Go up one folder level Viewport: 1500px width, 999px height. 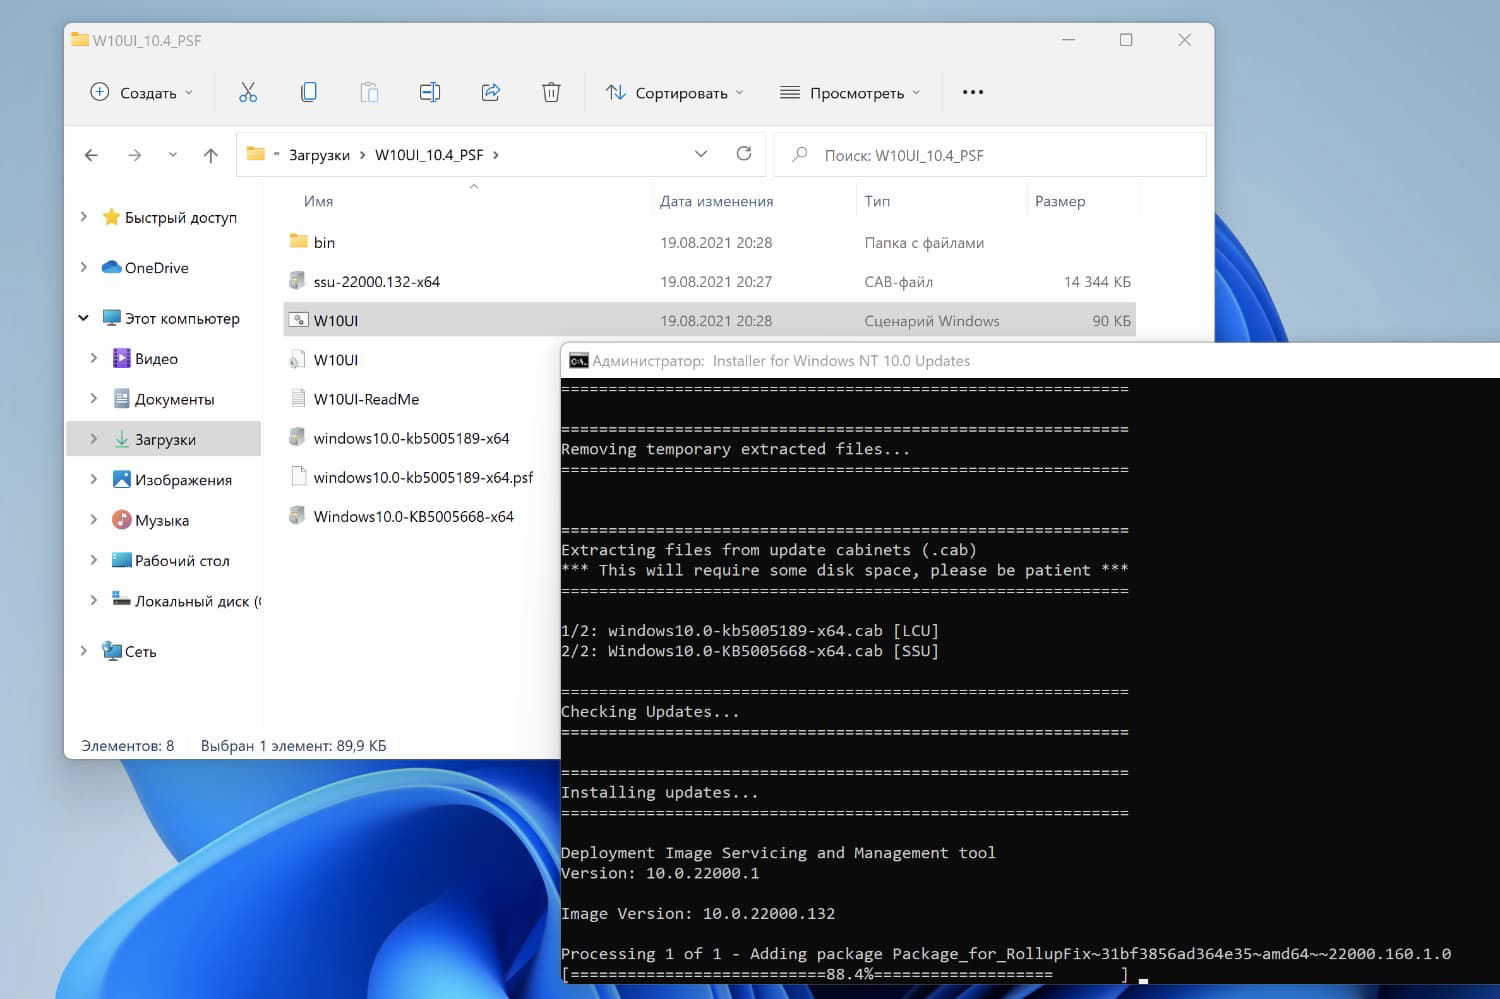tap(211, 155)
